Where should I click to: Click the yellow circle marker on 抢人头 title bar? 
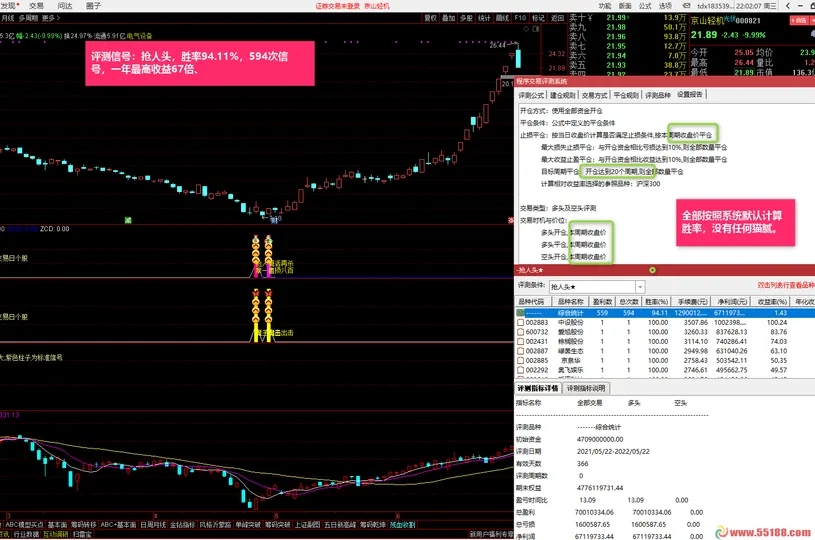(x=652, y=270)
